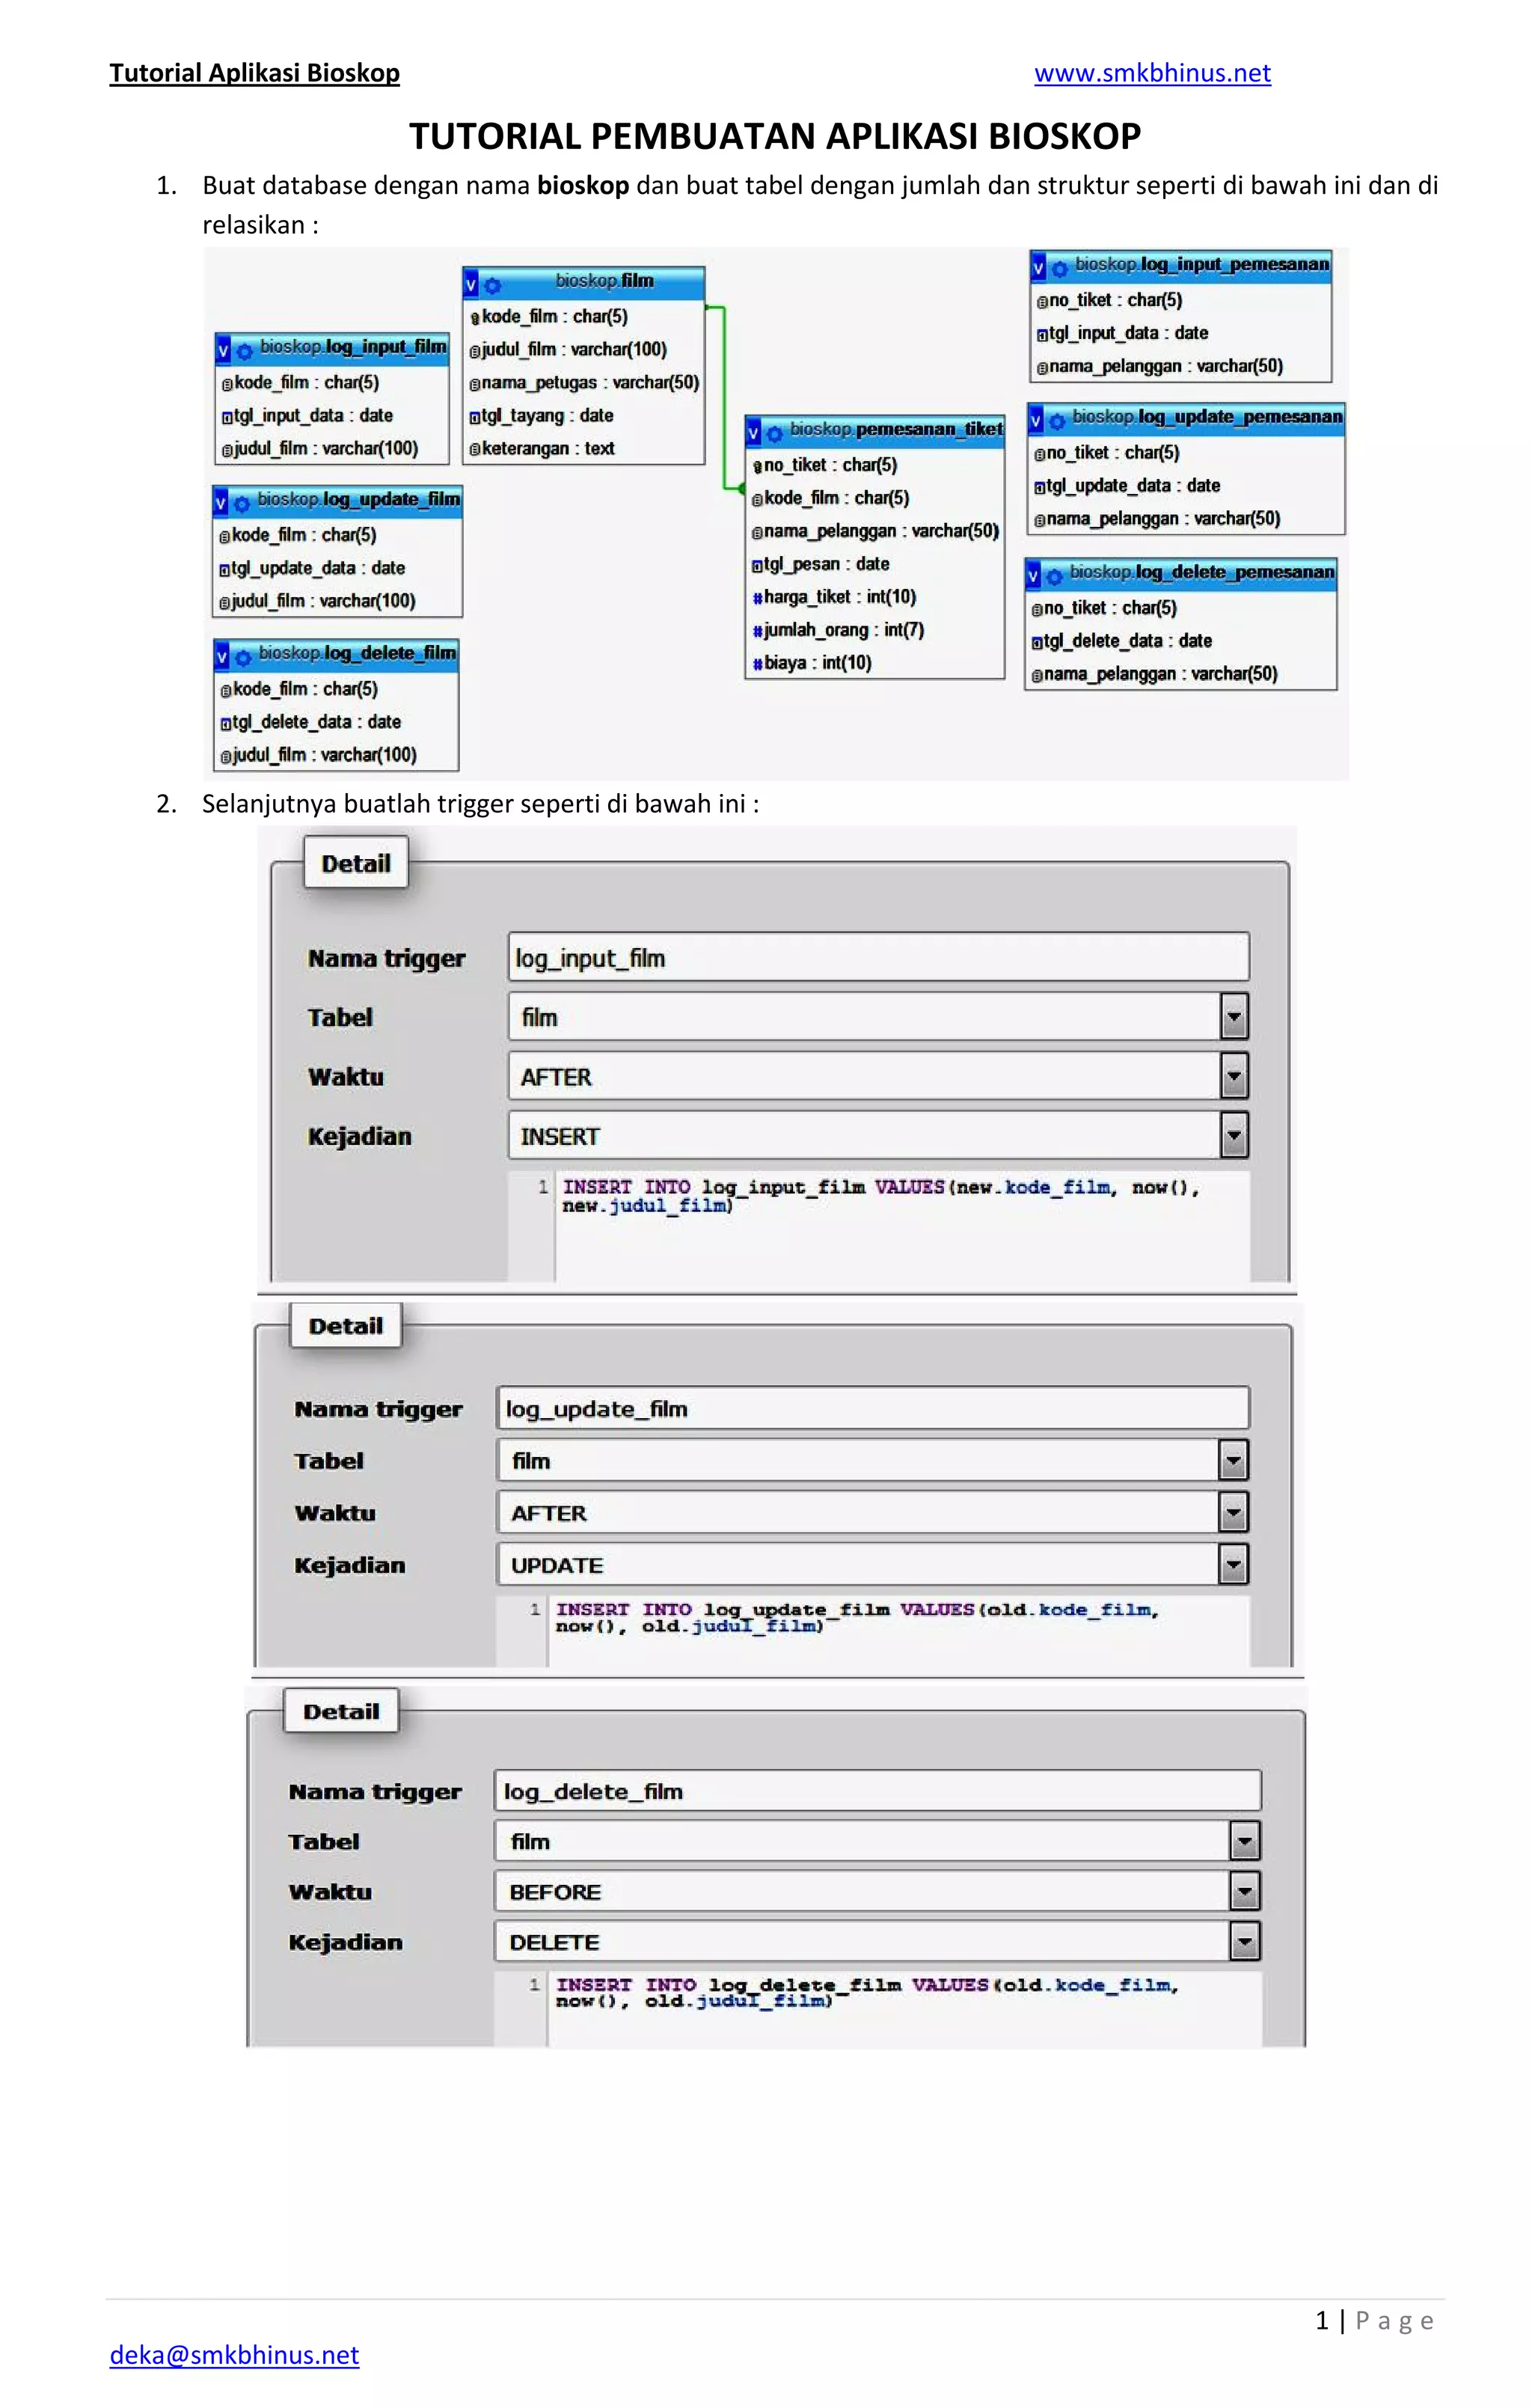This screenshot has height=2408, width=1532.
Task: Click Nama trigger field containing log_update_film
Action: click(872, 1408)
